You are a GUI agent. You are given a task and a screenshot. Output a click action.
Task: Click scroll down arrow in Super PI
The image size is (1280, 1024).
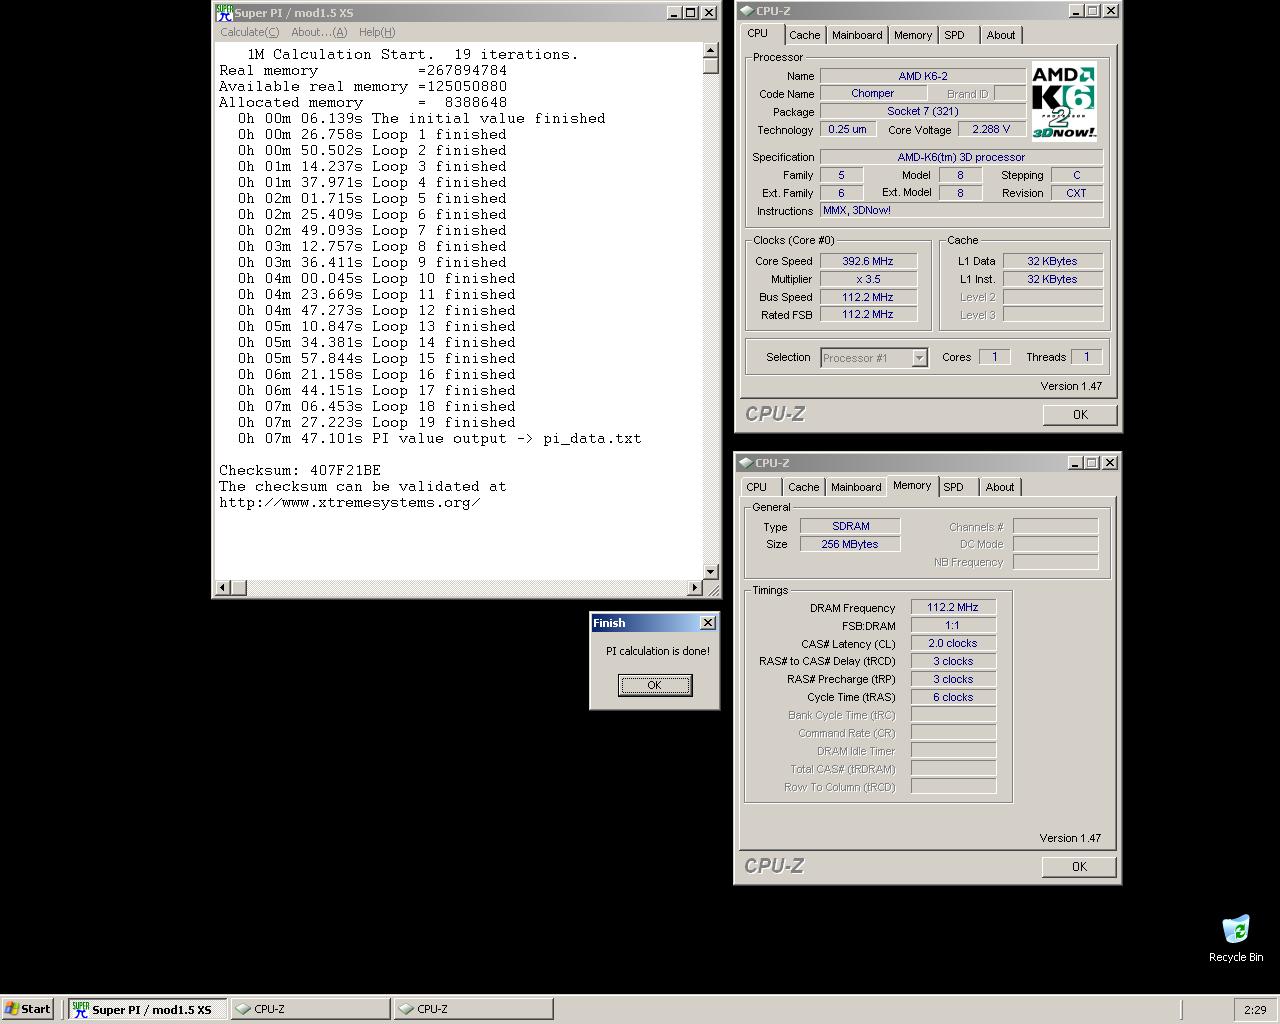pos(711,572)
